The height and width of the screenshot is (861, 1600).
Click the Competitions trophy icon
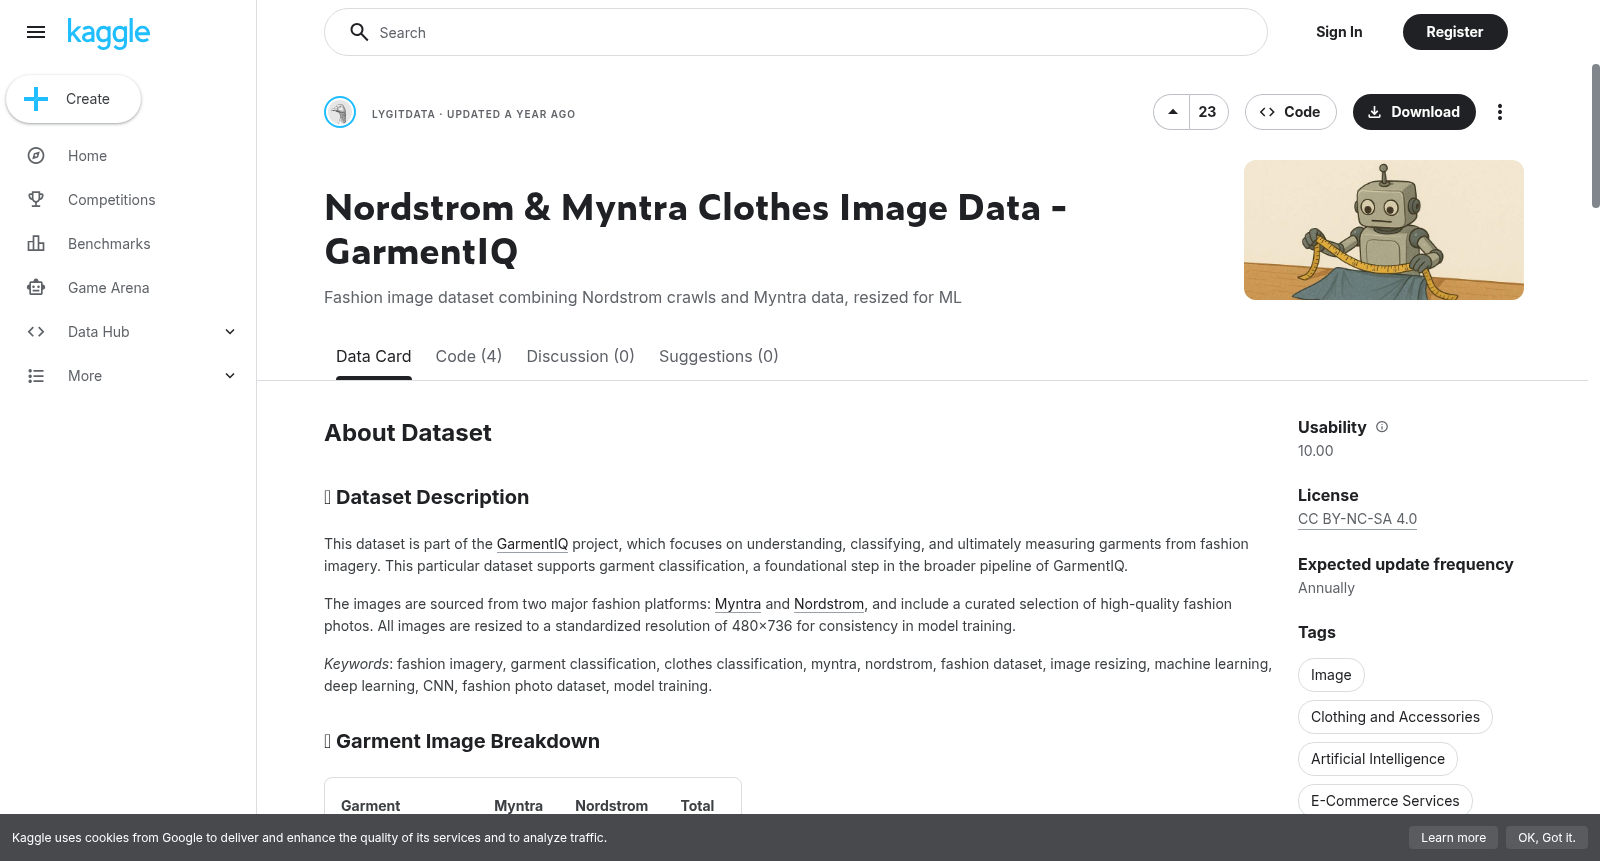(36, 200)
